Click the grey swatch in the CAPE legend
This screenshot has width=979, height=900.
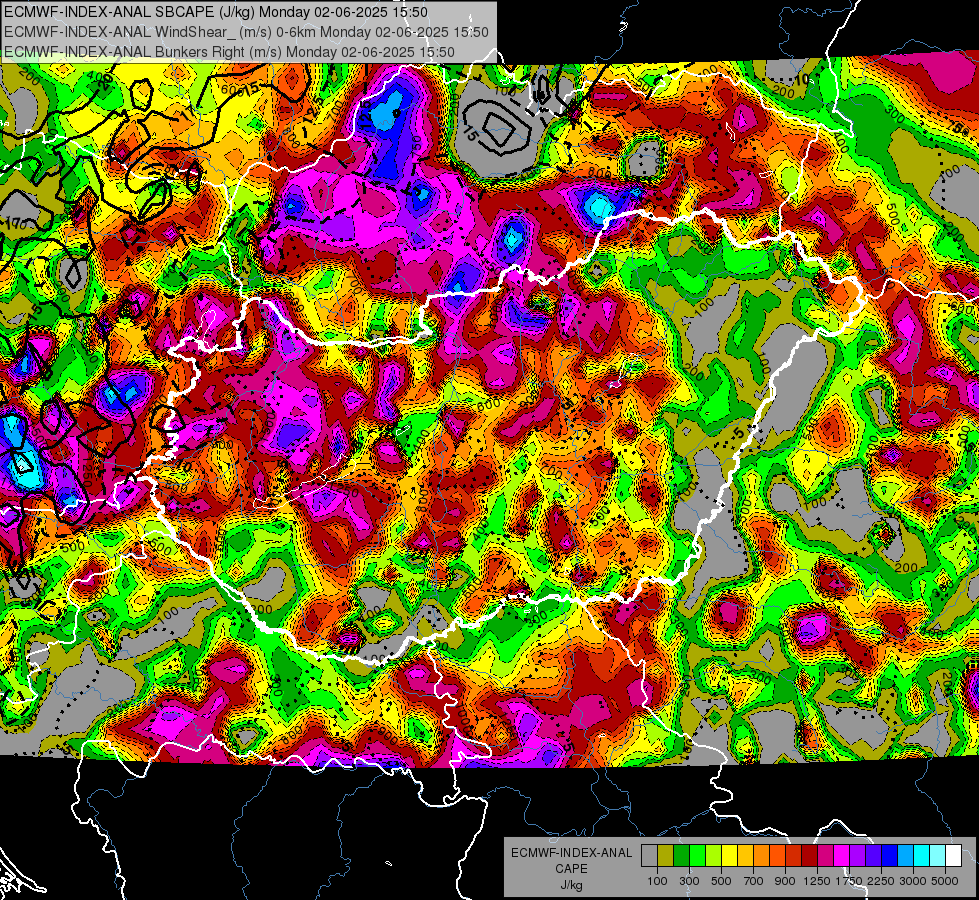649,855
